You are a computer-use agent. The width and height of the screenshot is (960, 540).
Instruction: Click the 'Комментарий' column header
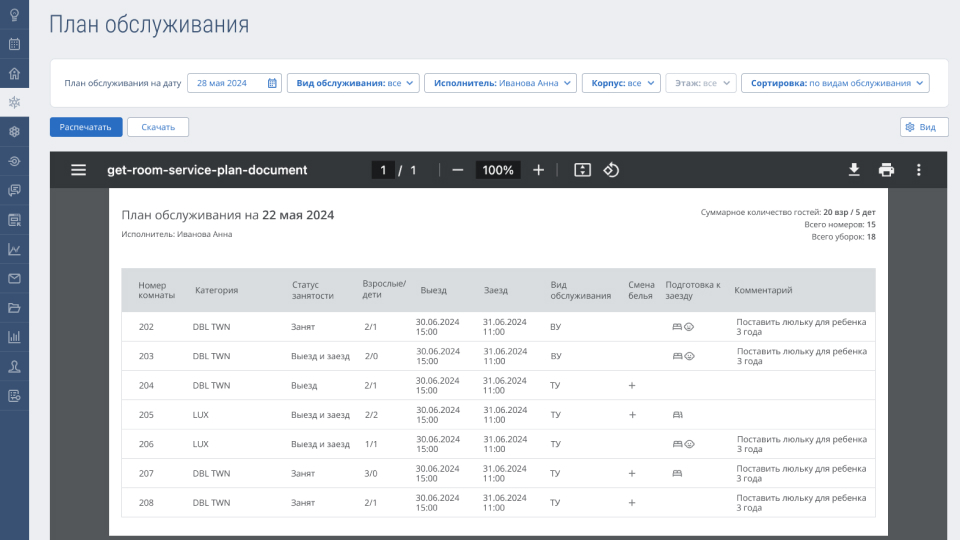tap(763, 290)
